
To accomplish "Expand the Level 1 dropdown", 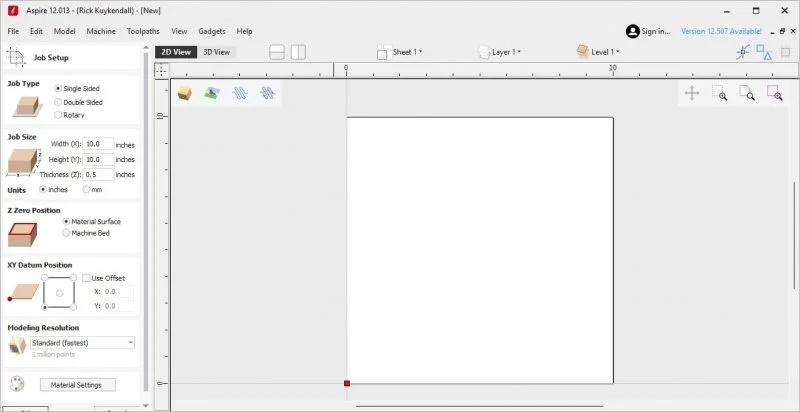I will 606,52.
